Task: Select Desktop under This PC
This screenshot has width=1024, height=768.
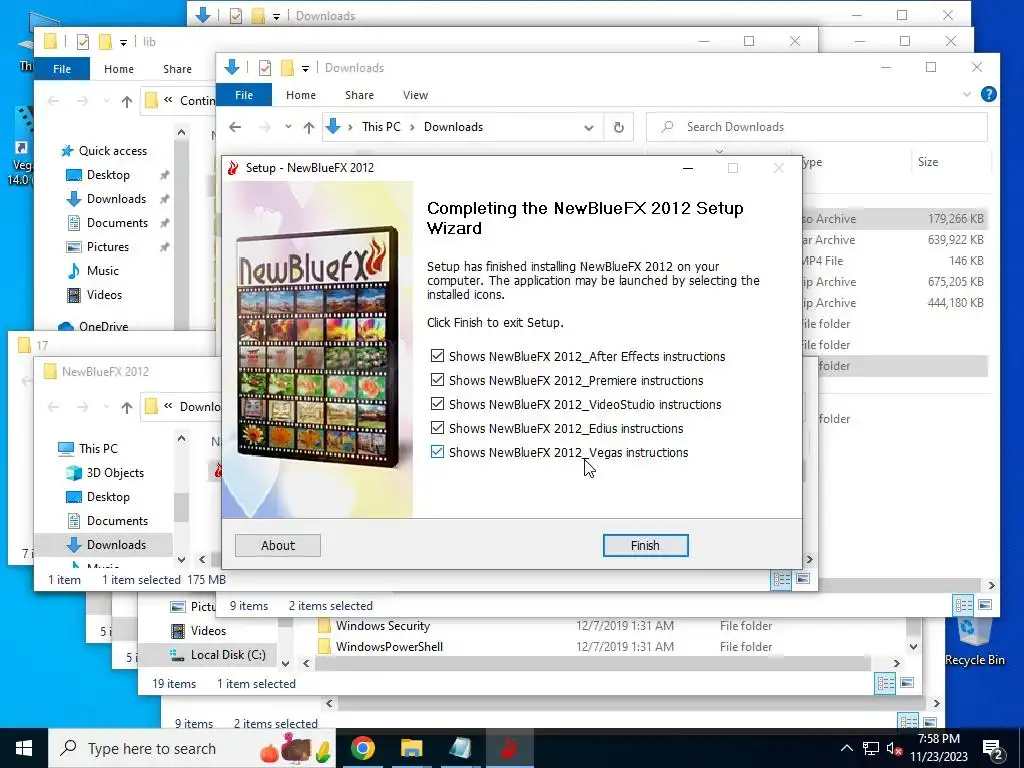Action: click(108, 497)
